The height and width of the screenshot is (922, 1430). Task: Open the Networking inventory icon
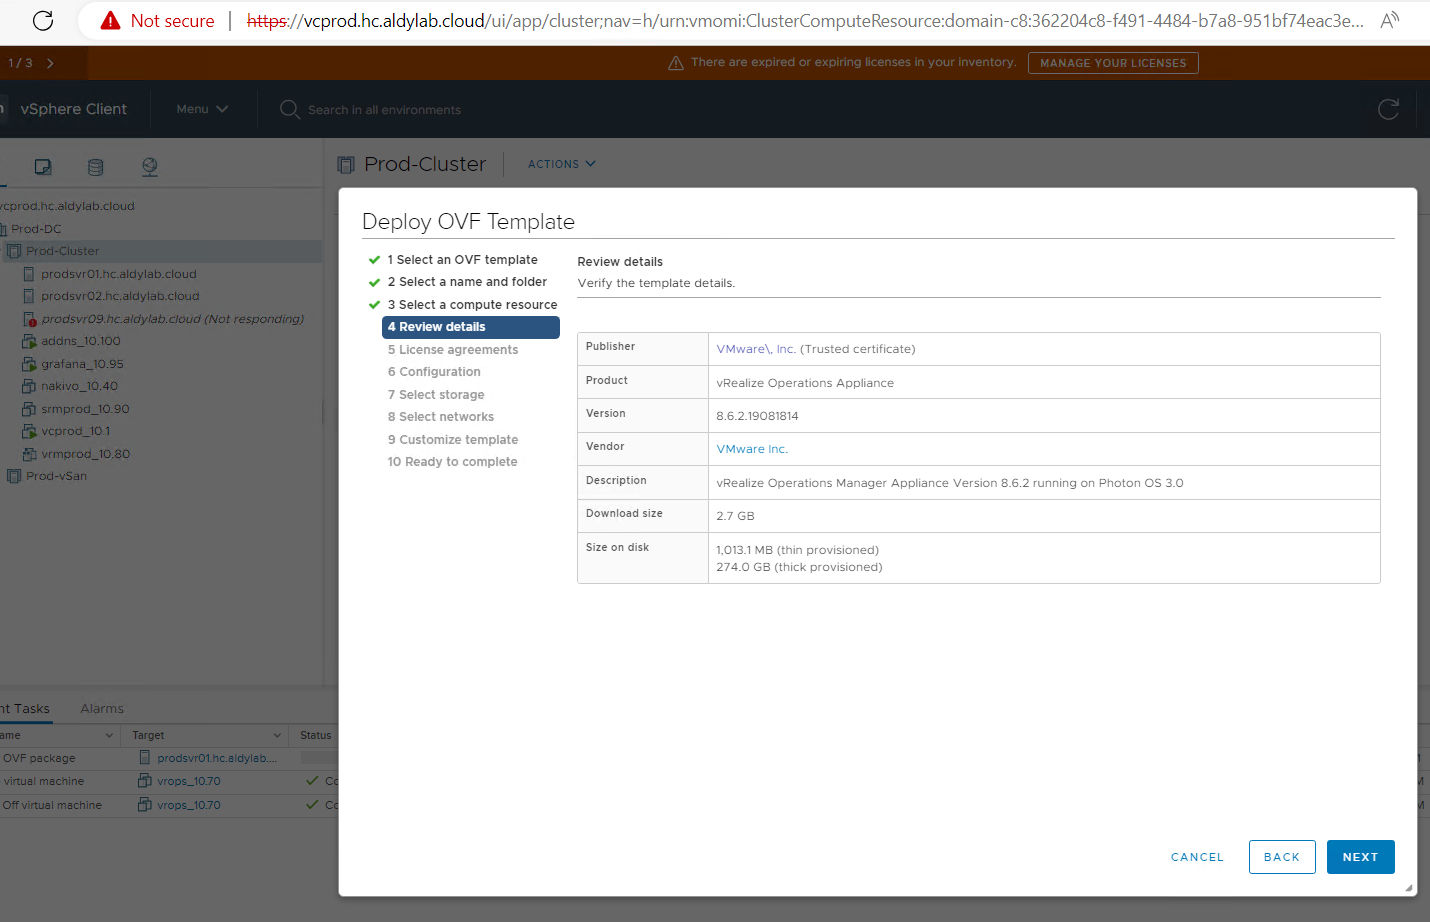click(x=150, y=167)
